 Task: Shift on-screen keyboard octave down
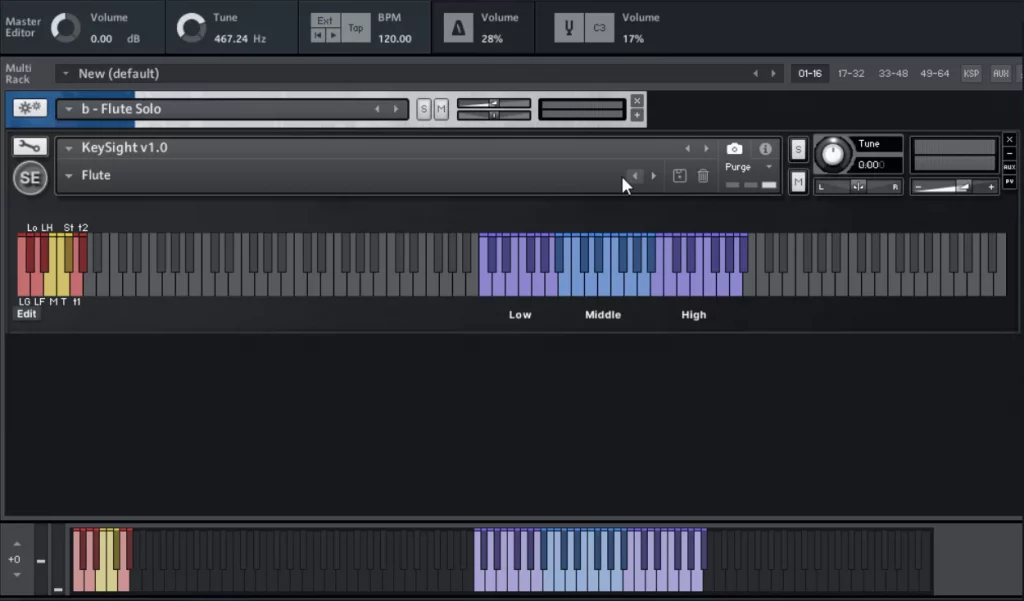[x=17, y=575]
